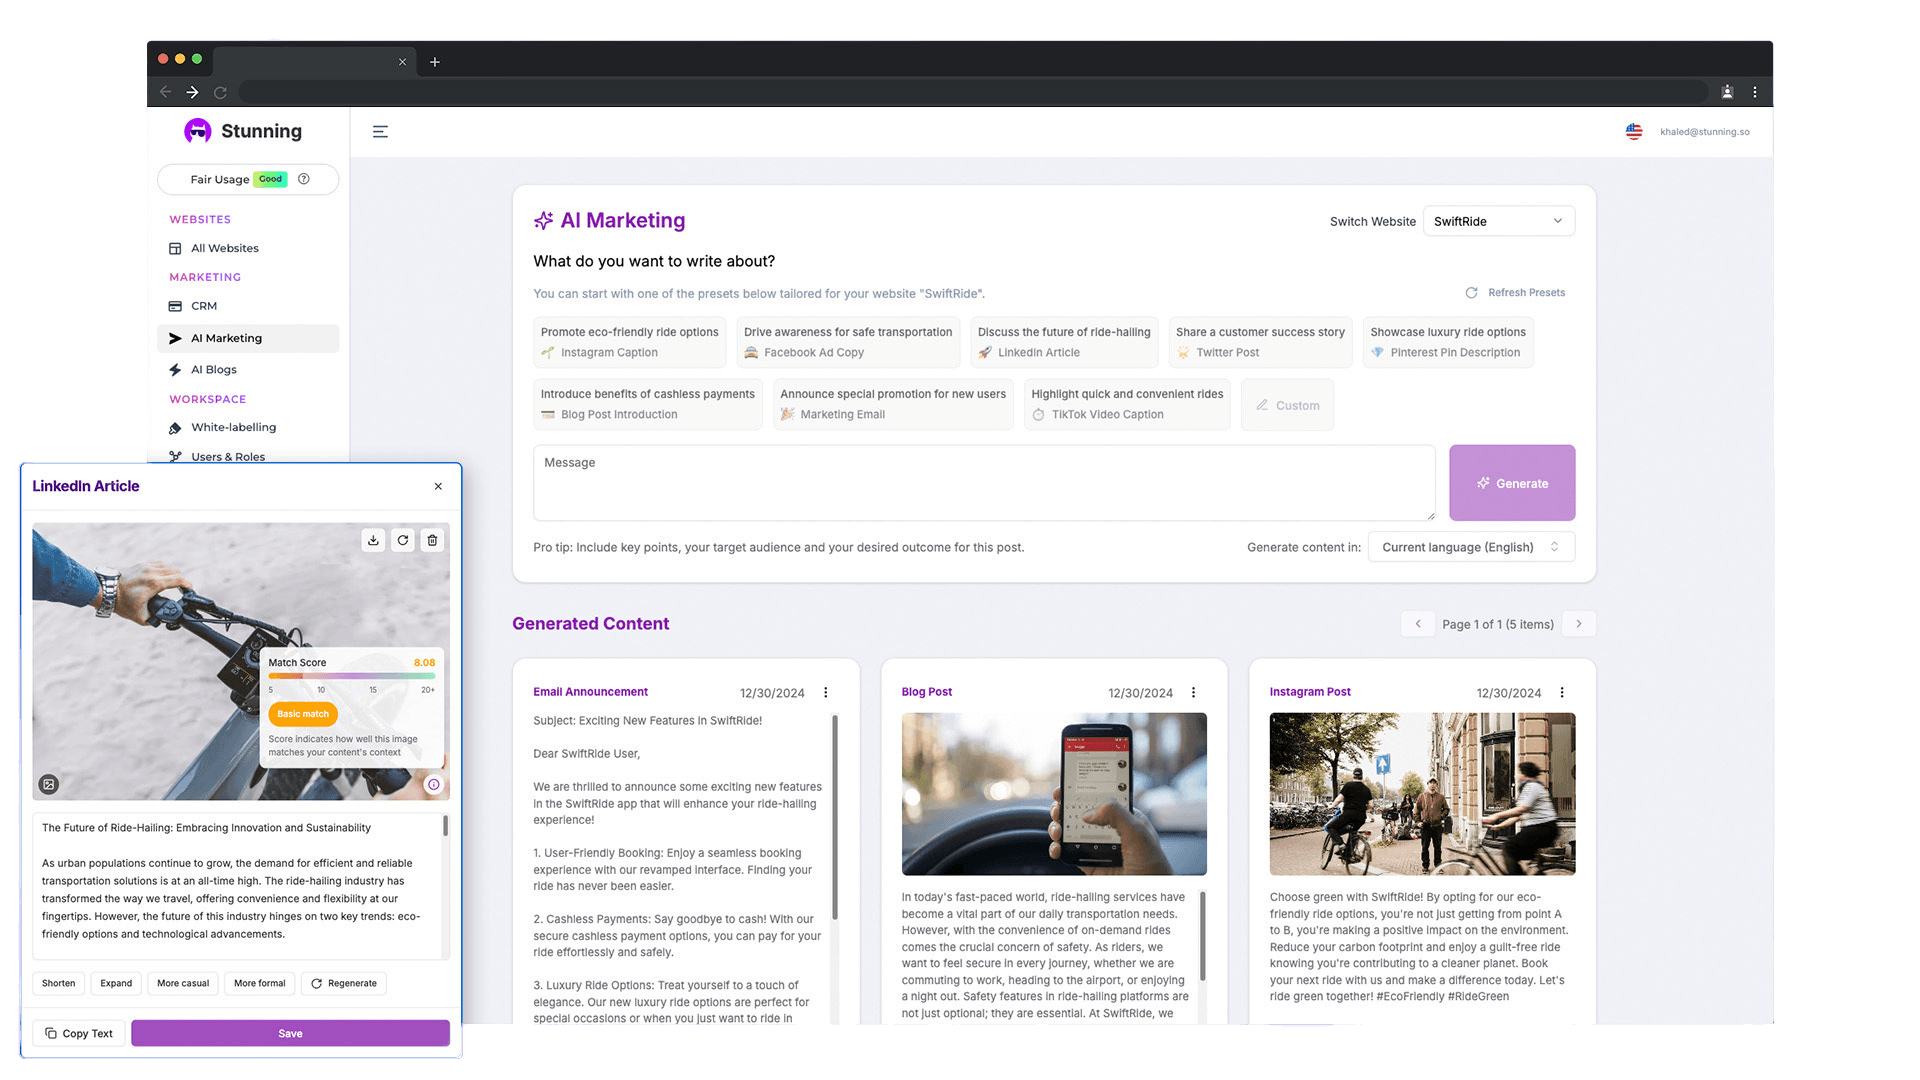
Task: Regenerate the LinkedIn Article image
Action: pyautogui.click(x=403, y=540)
